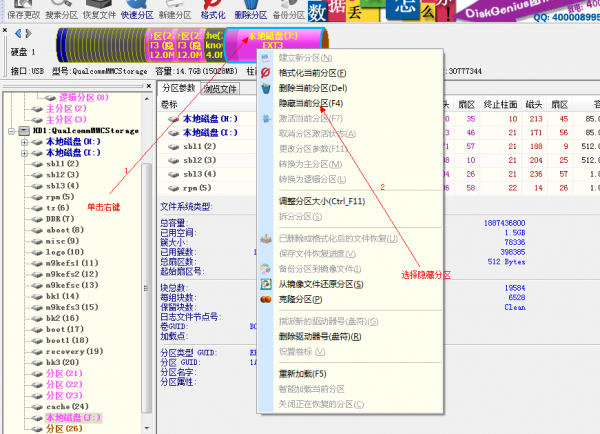
Task: Expand 本地磁盘(H:) in the left tree
Action: point(24,142)
